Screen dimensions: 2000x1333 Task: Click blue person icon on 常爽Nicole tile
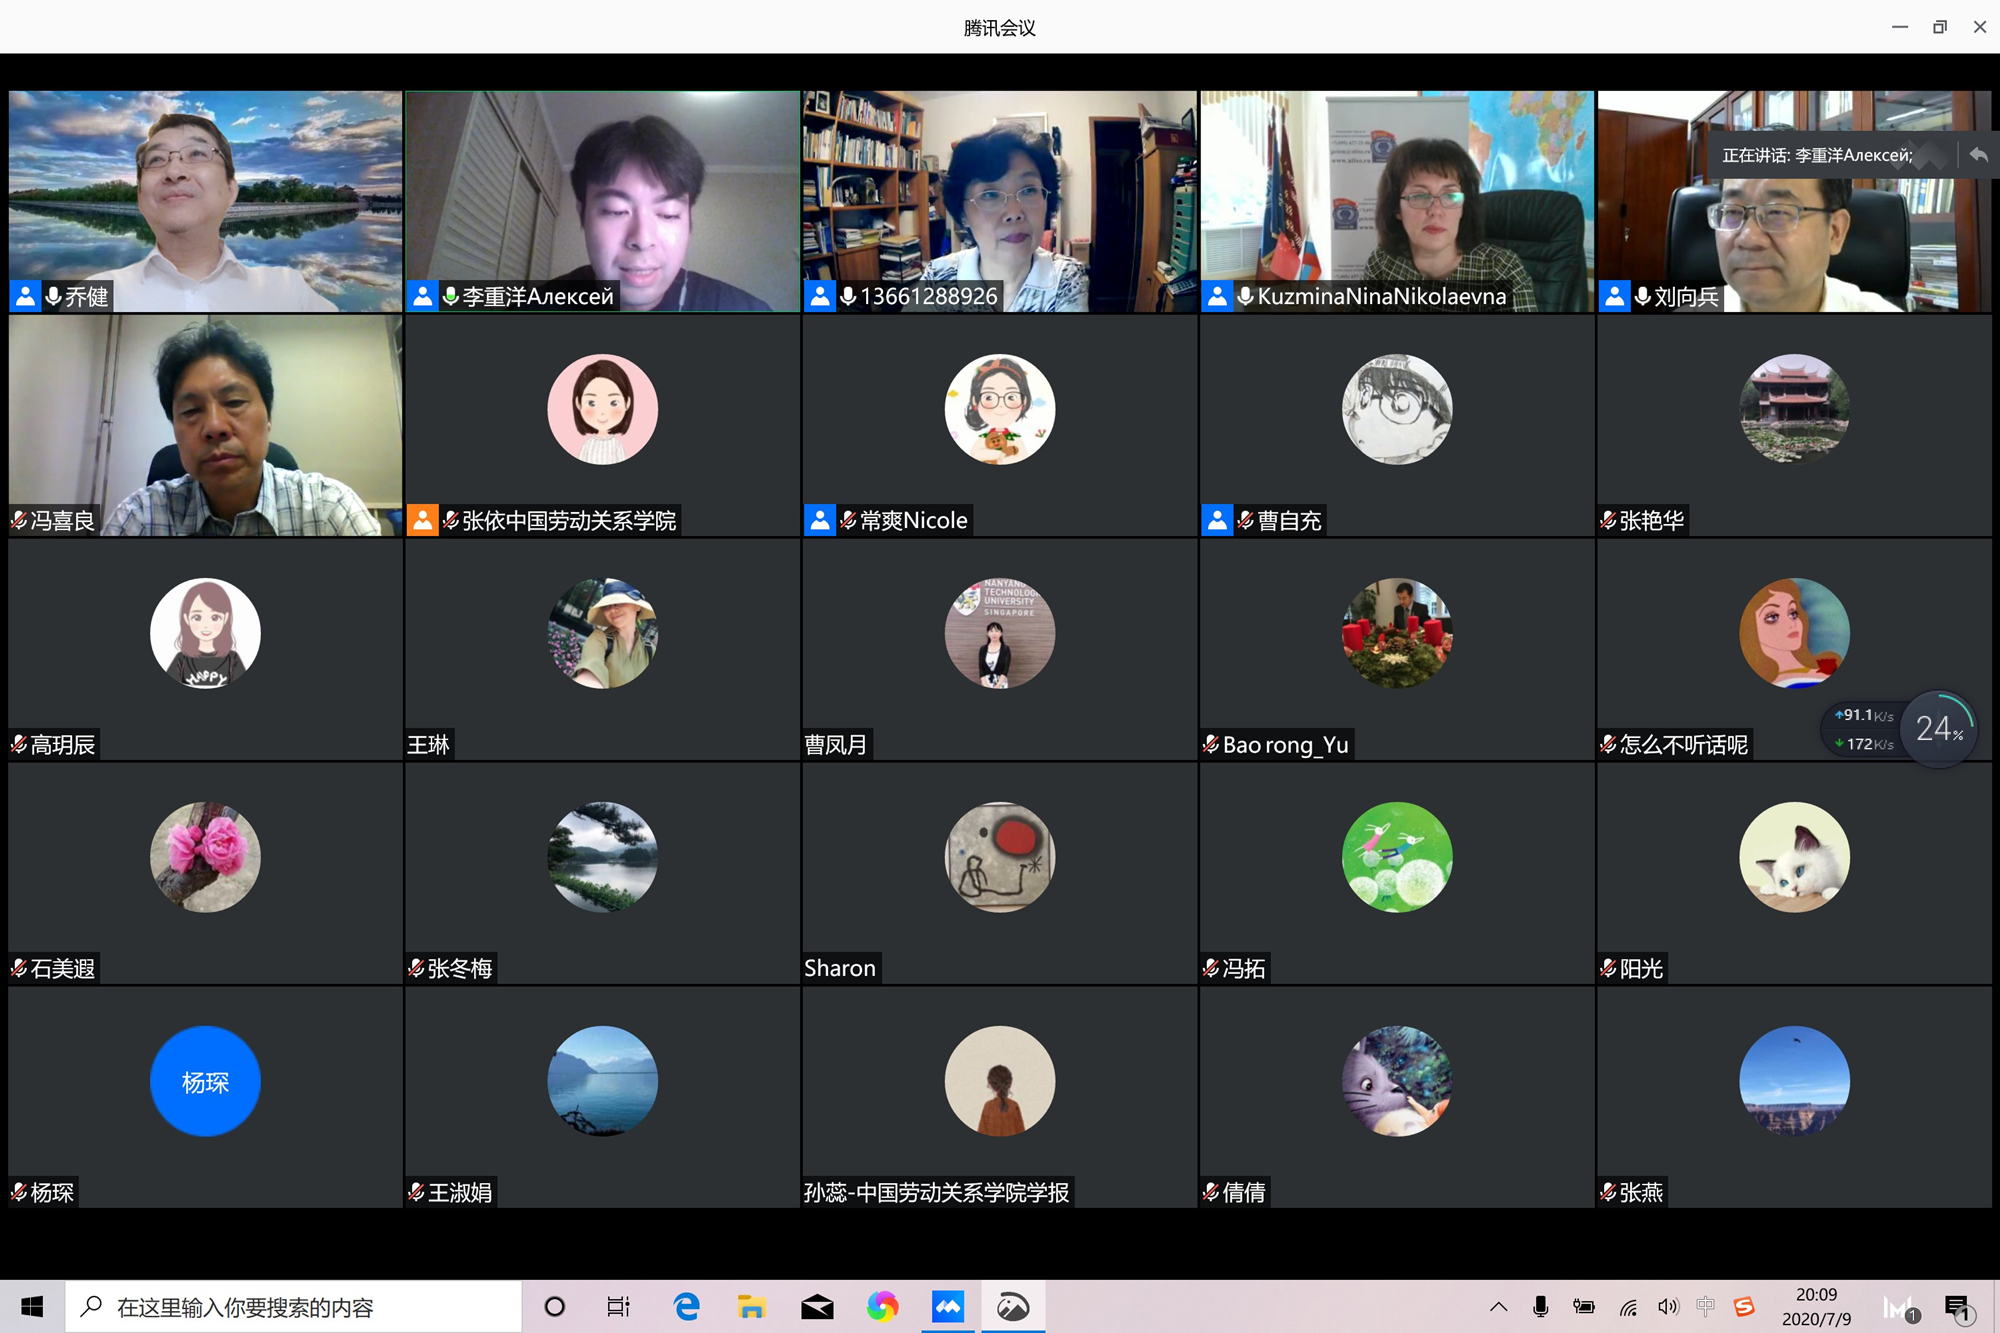(x=819, y=520)
